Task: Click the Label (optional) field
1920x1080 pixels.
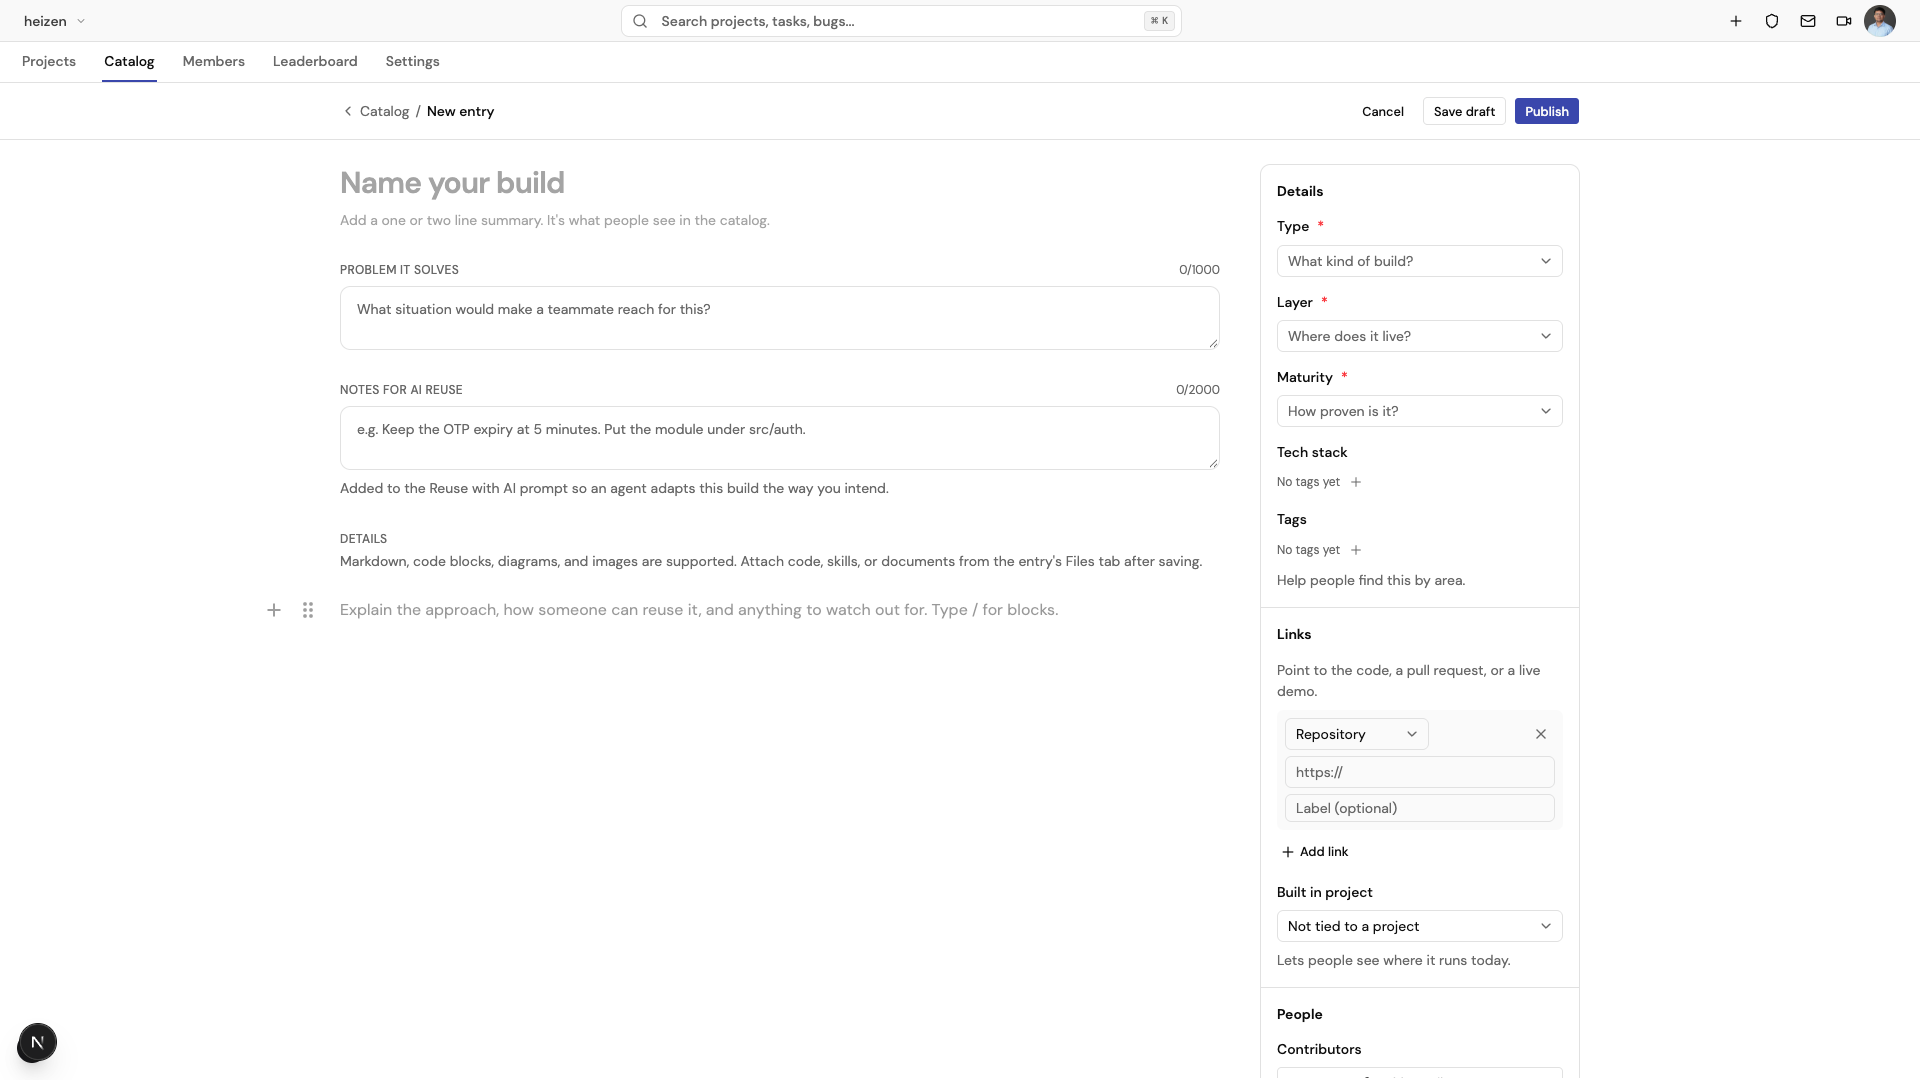Action: click(1419, 808)
